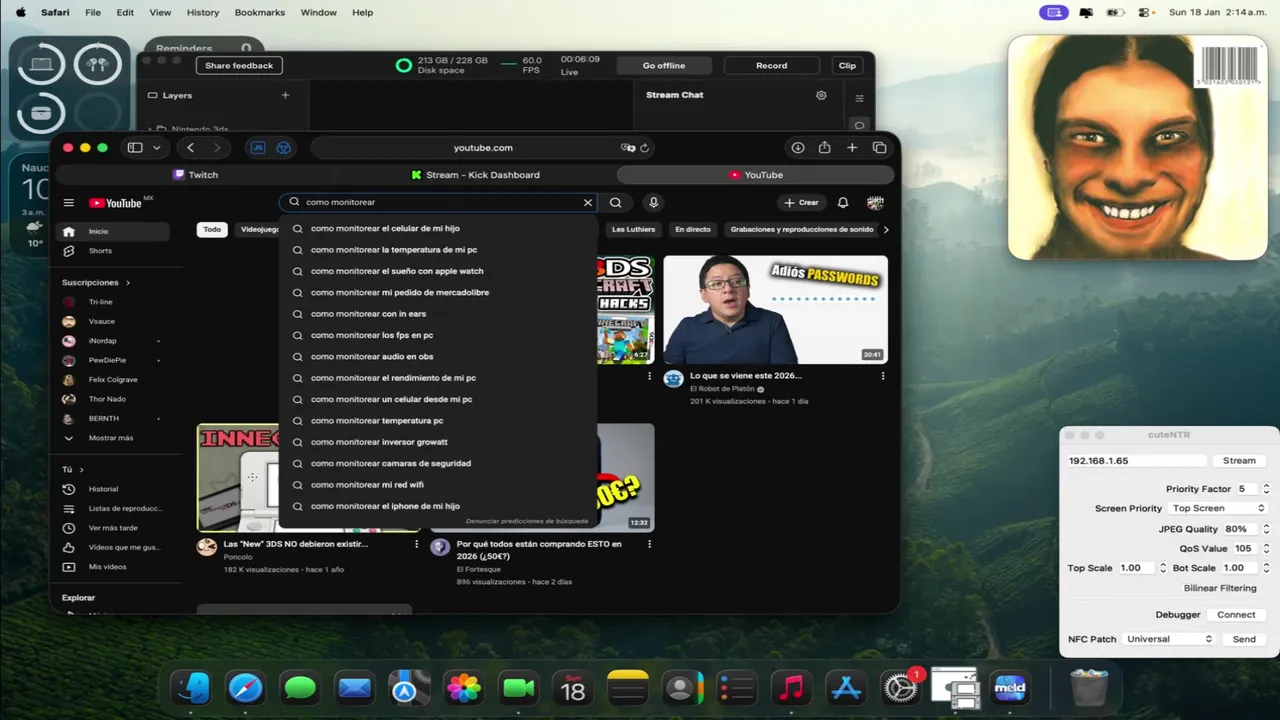Click Send next to NFC Patch

[1244, 639]
